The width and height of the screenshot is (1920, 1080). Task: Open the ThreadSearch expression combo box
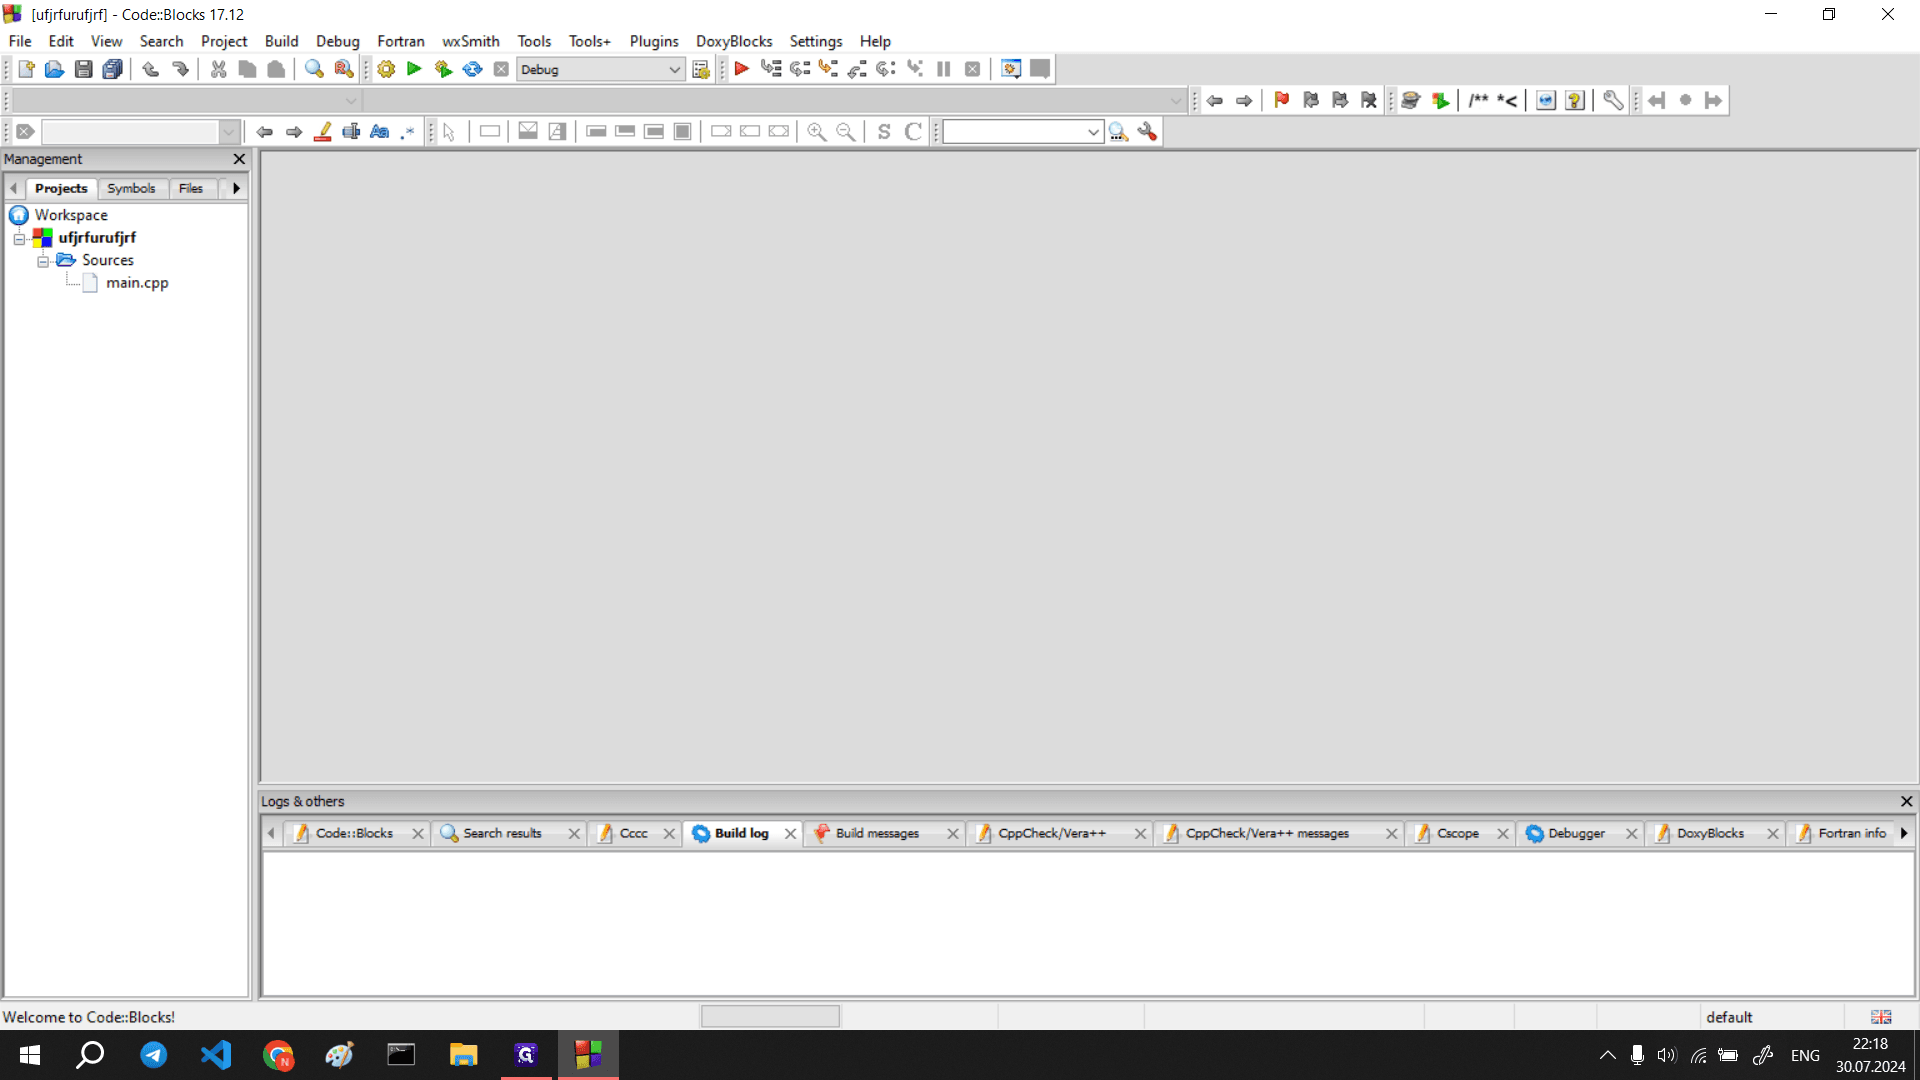(1022, 132)
